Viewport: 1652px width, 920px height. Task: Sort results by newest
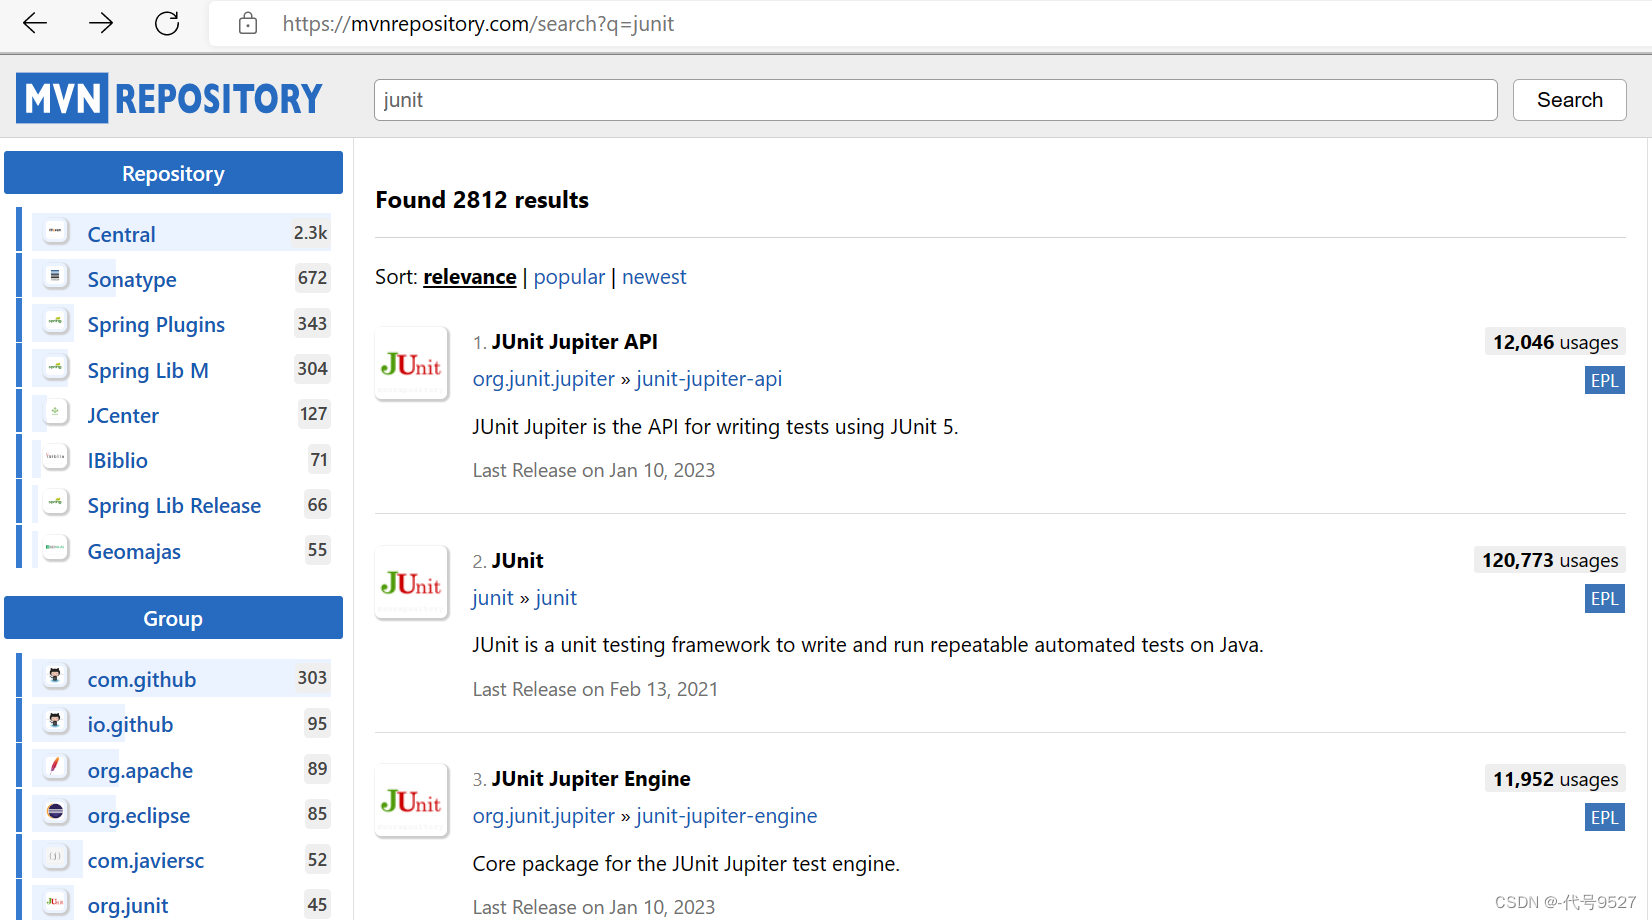(654, 277)
